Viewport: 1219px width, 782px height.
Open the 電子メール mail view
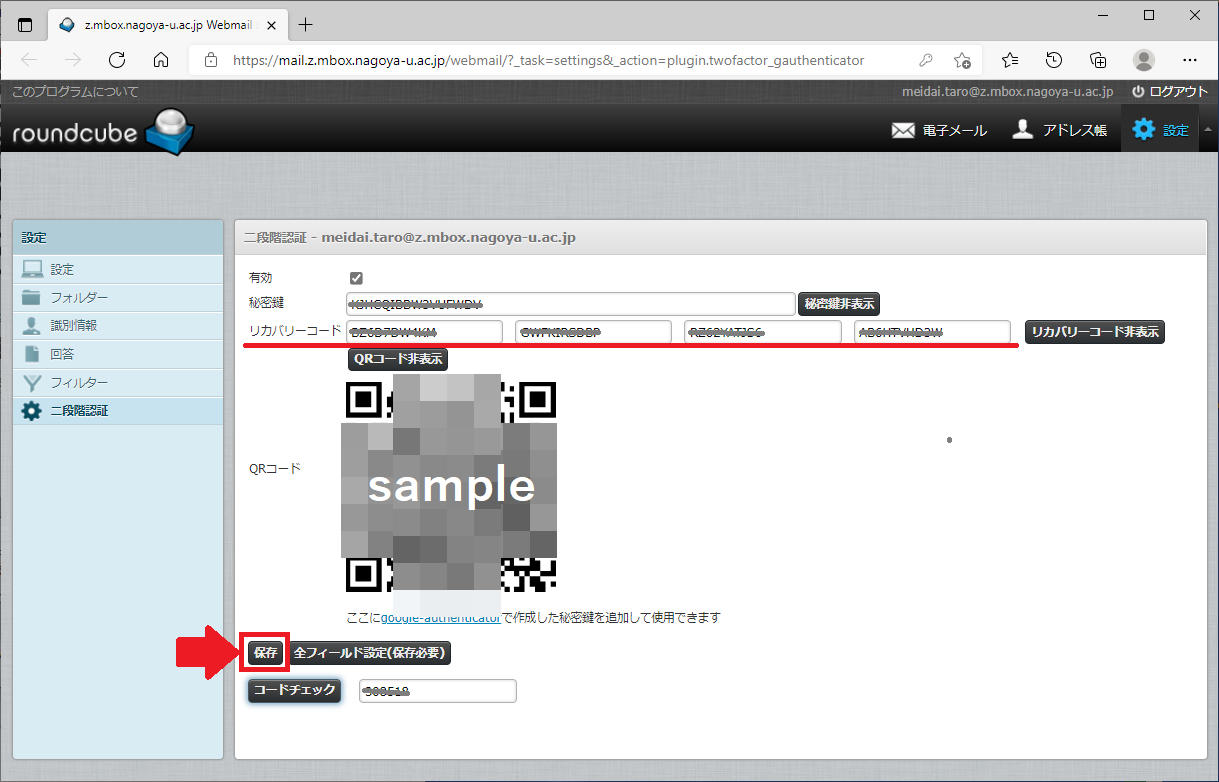click(939, 130)
